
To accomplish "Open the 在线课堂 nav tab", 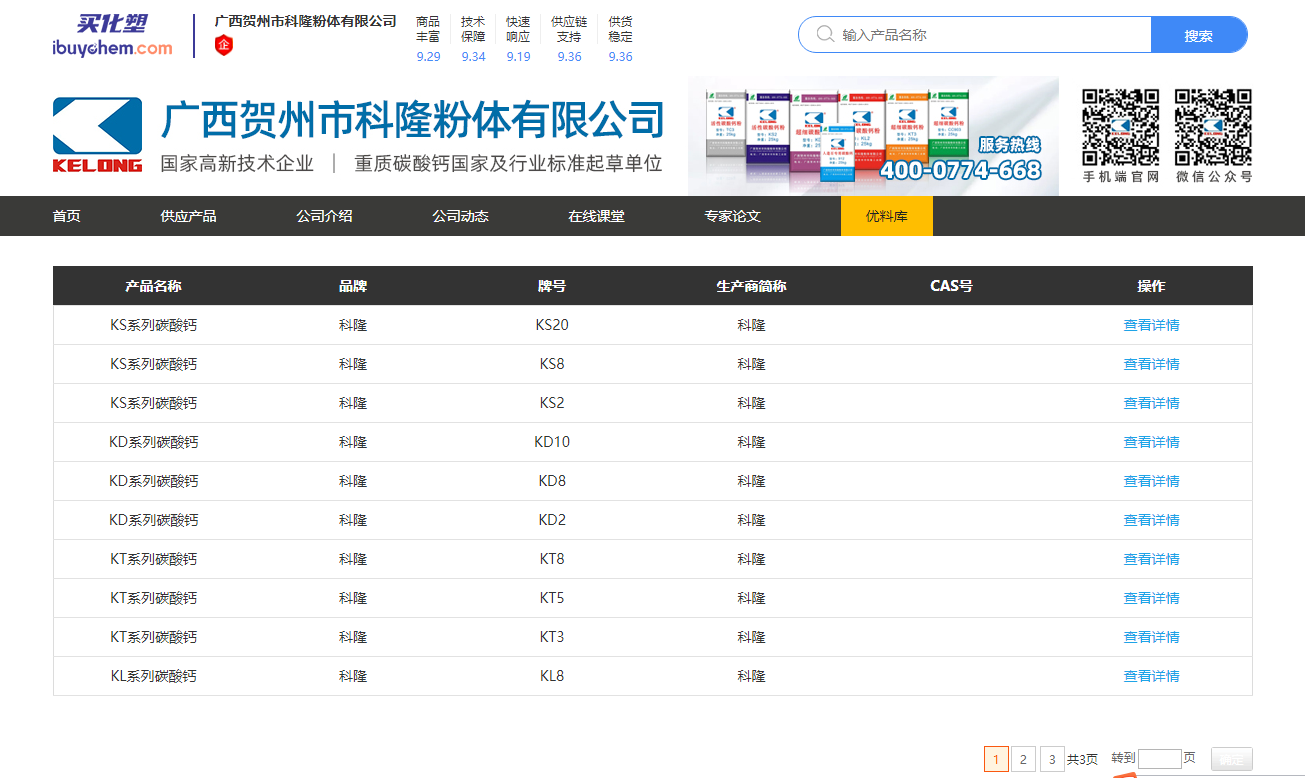I will click(x=596, y=216).
